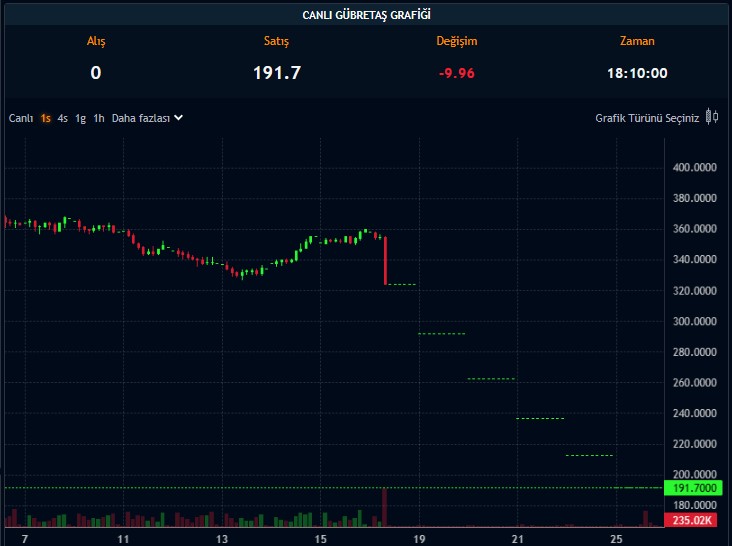This screenshot has width=732, height=546.
Task: Click the date axis label 21
Action: [517, 539]
